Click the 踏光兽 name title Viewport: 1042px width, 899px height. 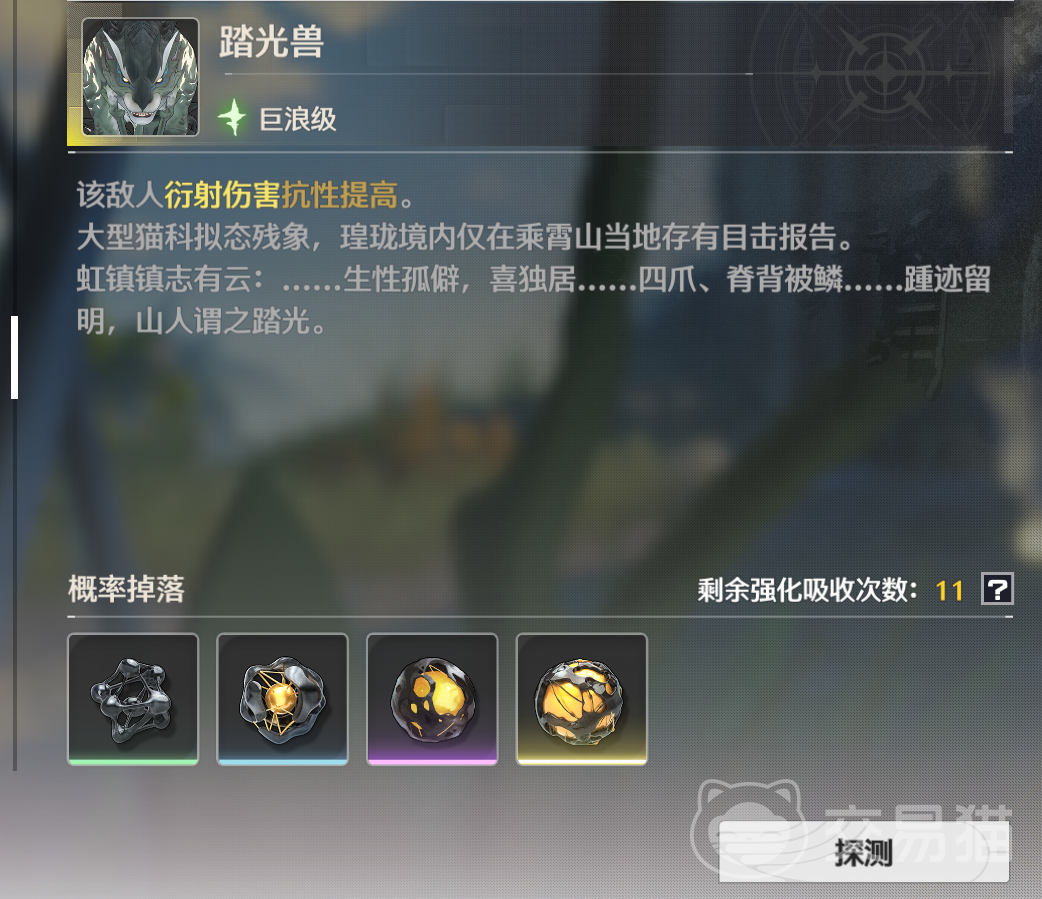click(x=271, y=42)
